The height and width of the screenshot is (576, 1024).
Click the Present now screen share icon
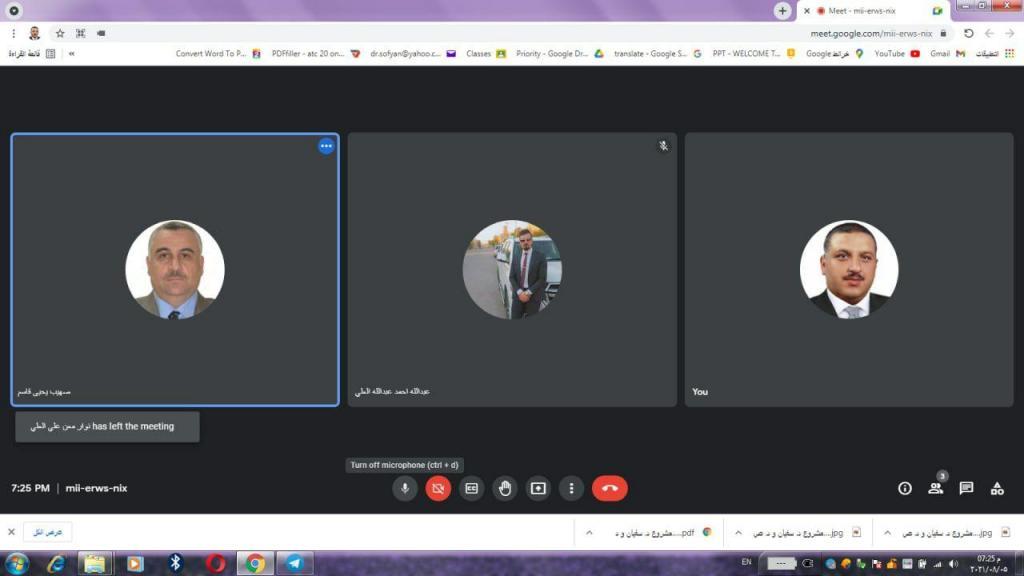tap(538, 488)
